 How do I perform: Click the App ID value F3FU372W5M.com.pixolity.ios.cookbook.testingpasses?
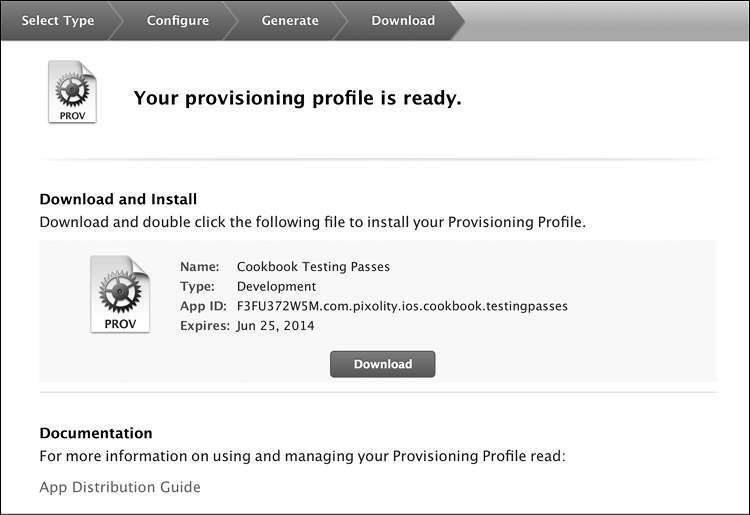click(402, 306)
